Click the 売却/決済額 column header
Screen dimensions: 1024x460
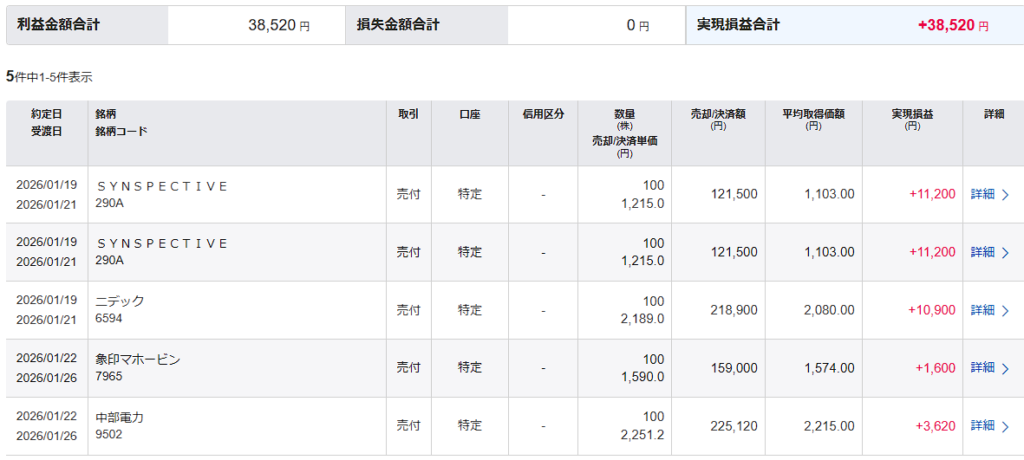(x=716, y=115)
